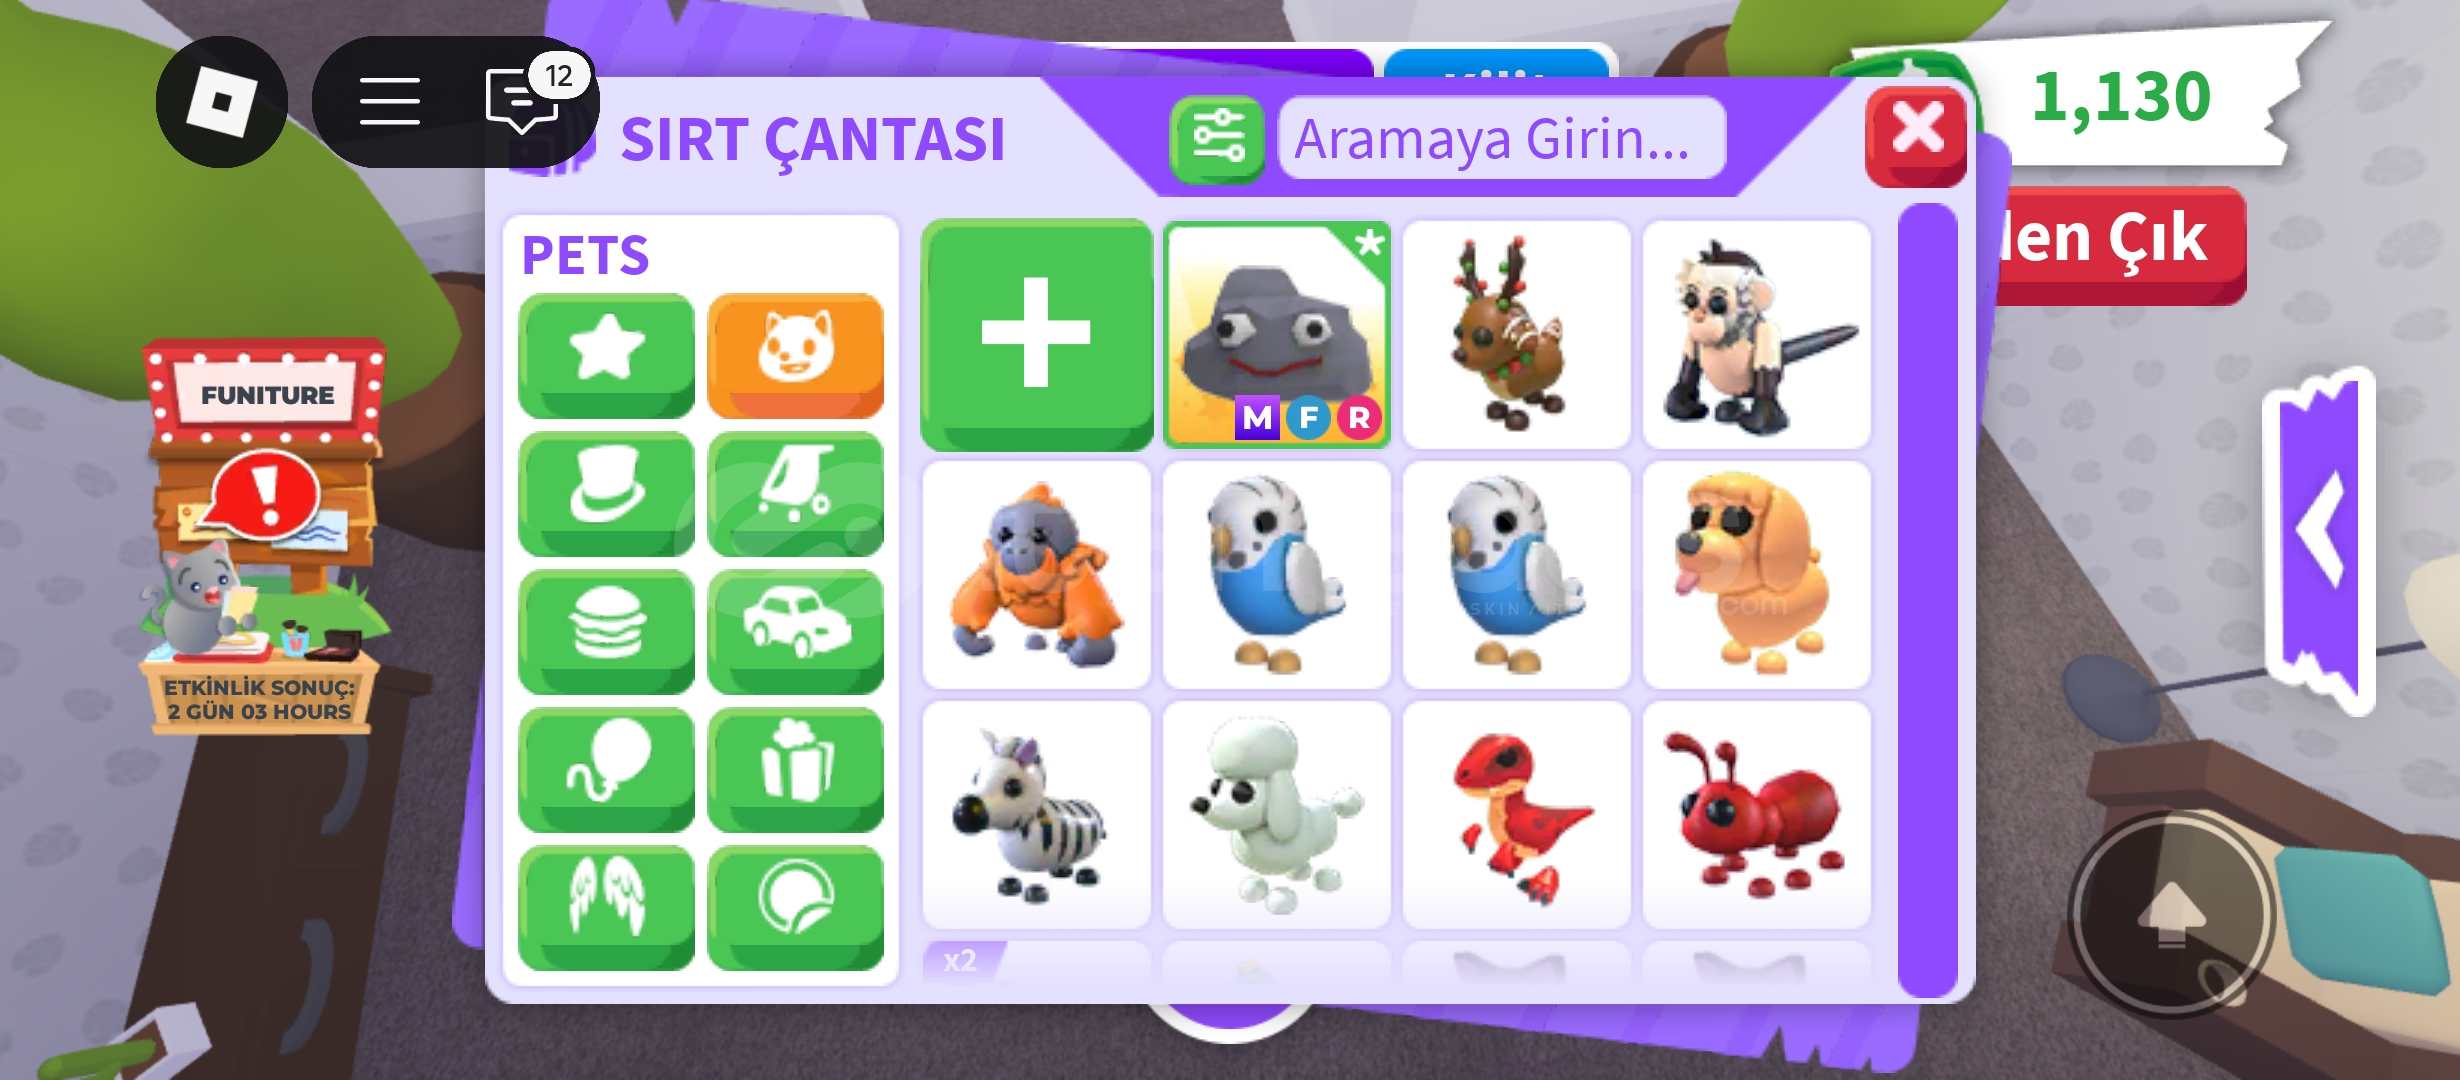Open the backpack filter options
This screenshot has width=2460, height=1080.
pos(1217,139)
